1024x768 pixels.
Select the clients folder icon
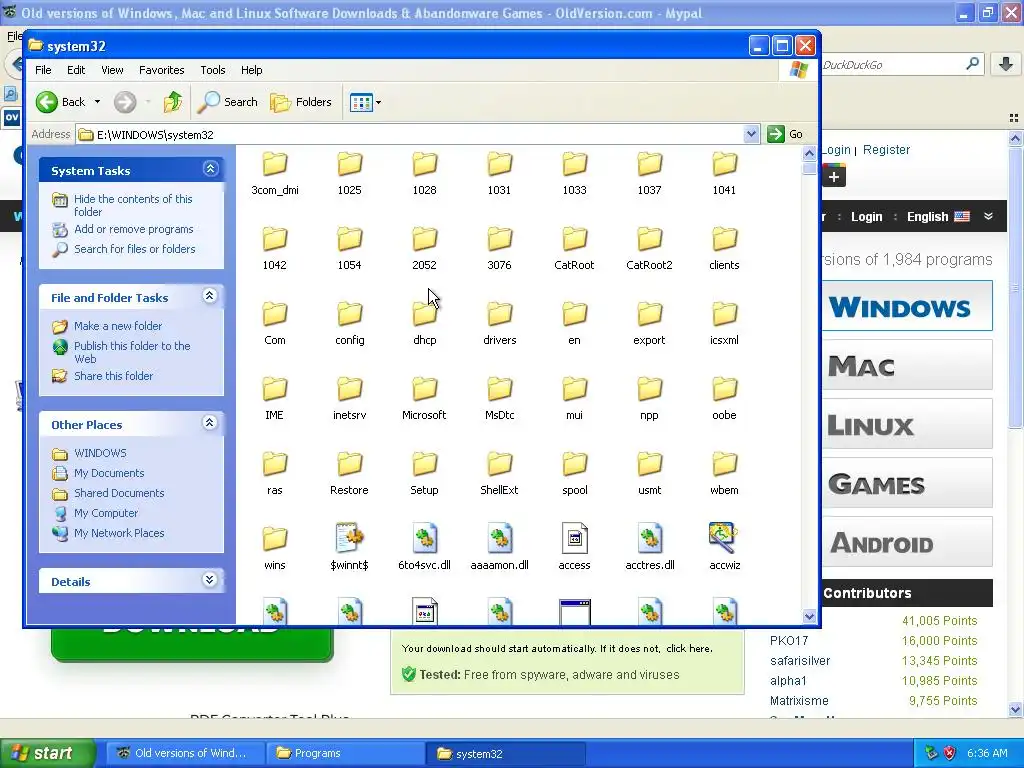(724, 239)
